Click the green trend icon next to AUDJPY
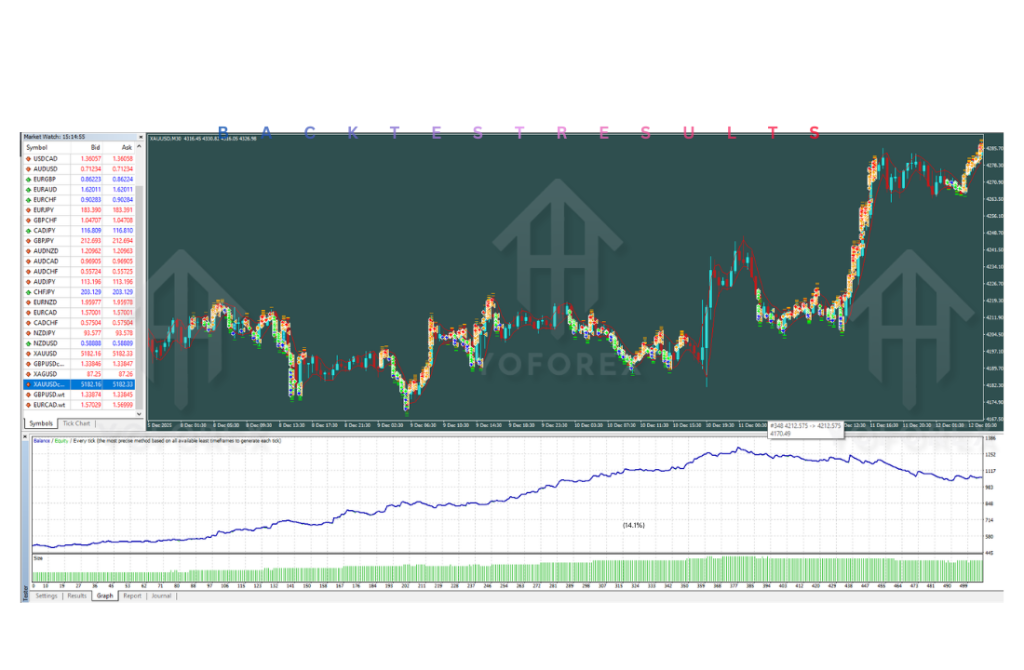 [x=30, y=283]
